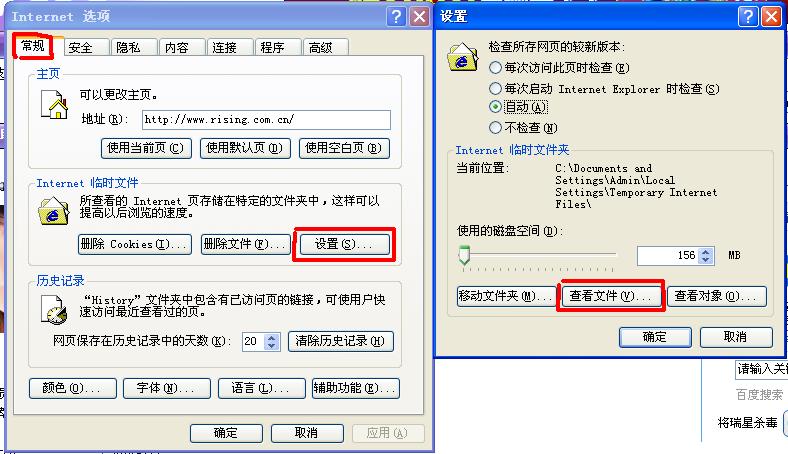Image resolution: width=788 pixels, height=454 pixels.
Task: Click 清除历史记录 button
Action: [341, 341]
